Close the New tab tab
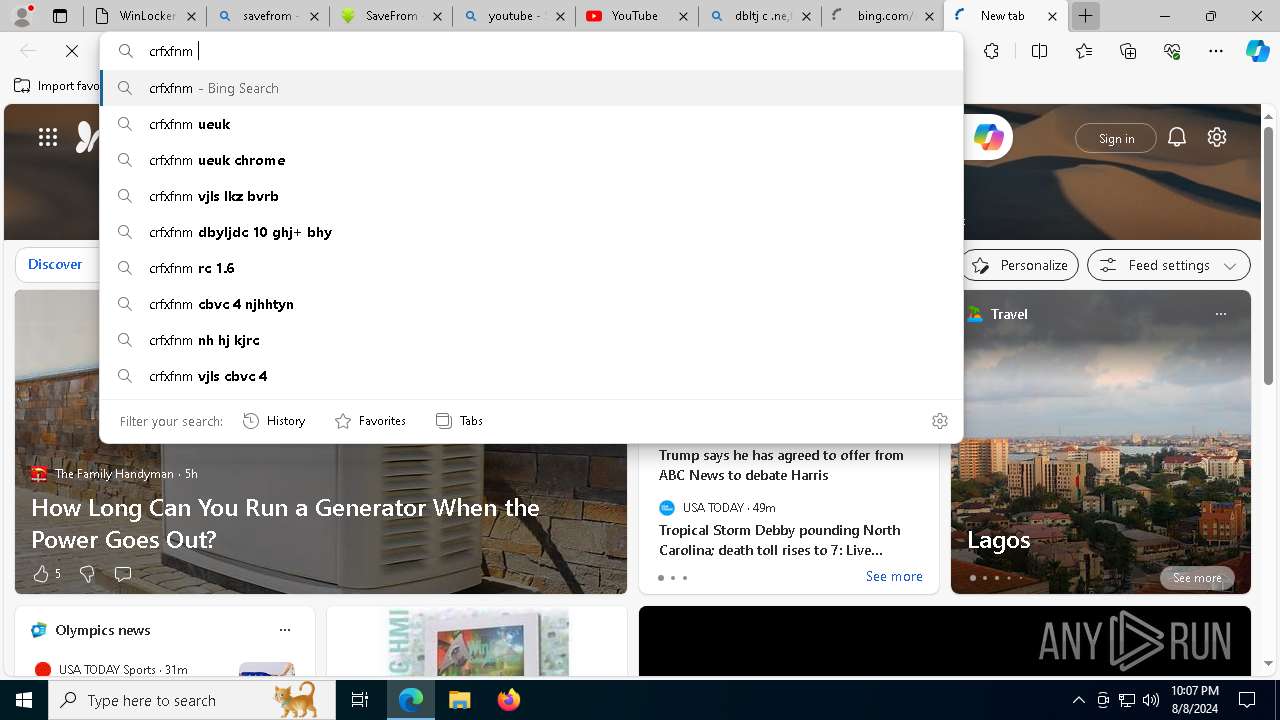 pos(1052,16)
